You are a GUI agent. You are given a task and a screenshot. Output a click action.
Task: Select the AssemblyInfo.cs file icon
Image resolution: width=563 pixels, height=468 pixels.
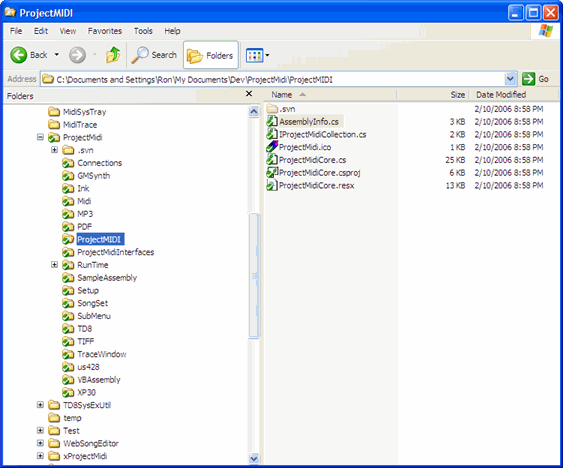click(272, 121)
